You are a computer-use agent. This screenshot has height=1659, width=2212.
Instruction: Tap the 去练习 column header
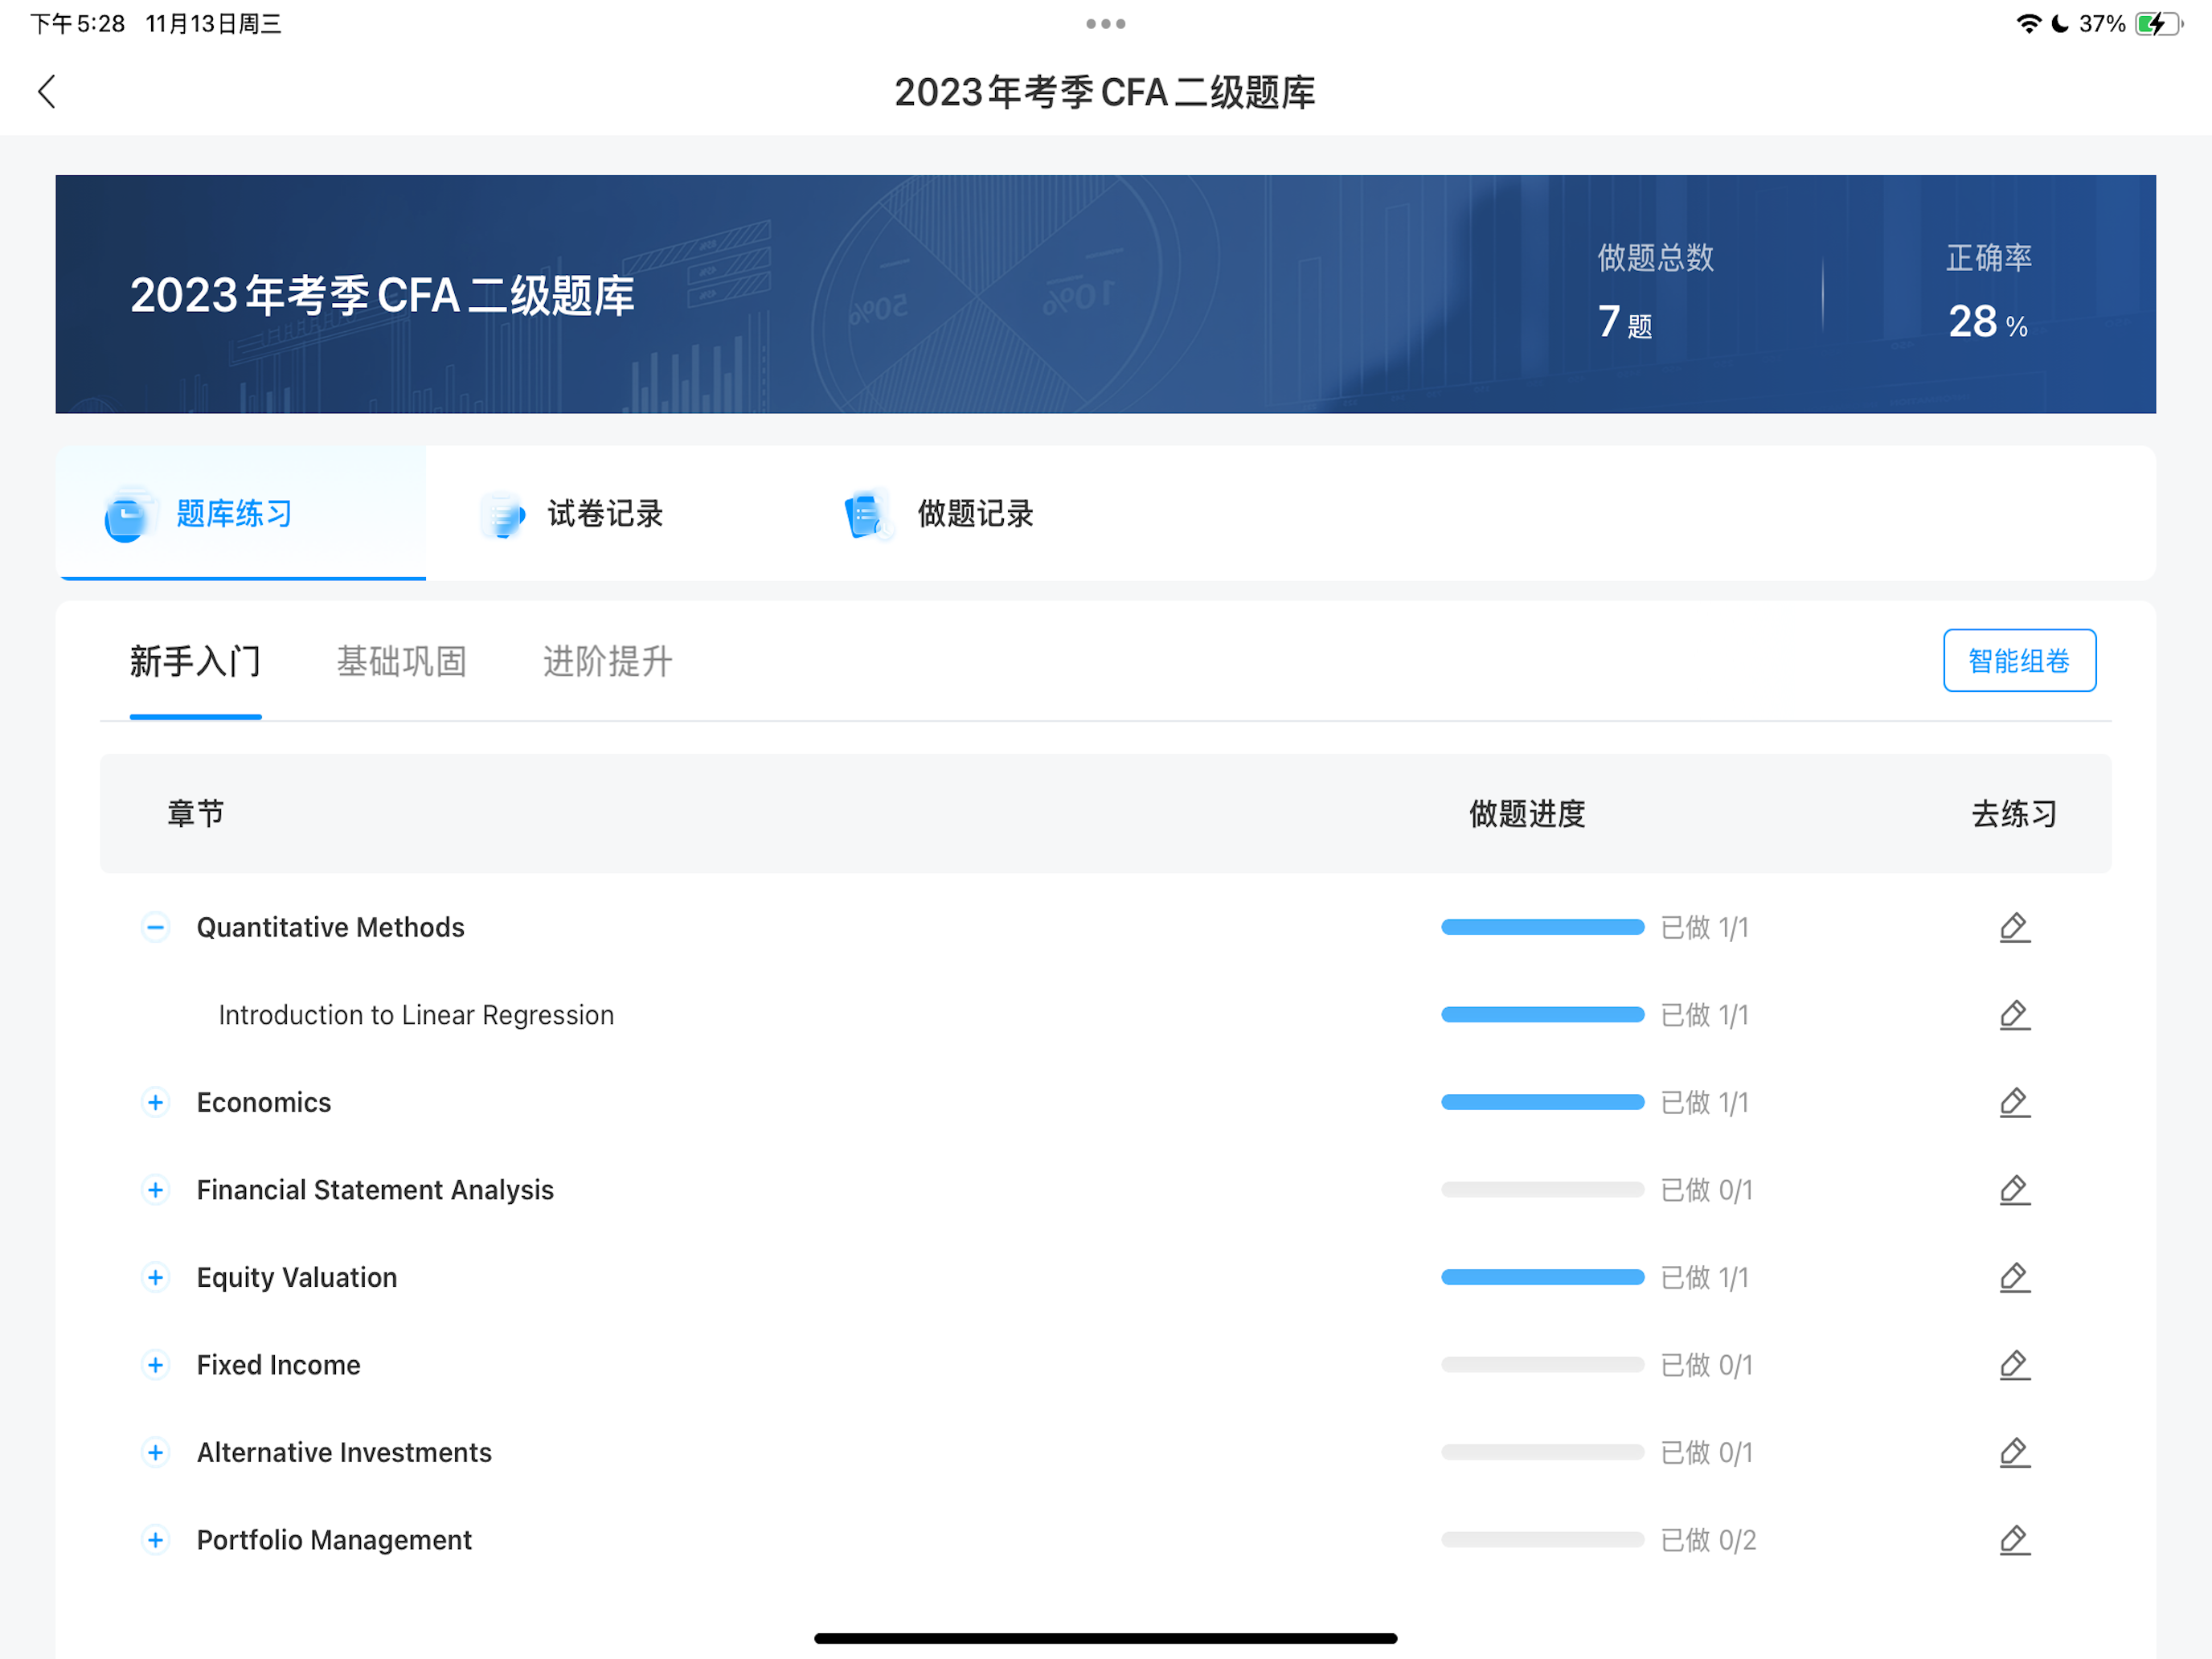pyautogui.click(x=2014, y=813)
